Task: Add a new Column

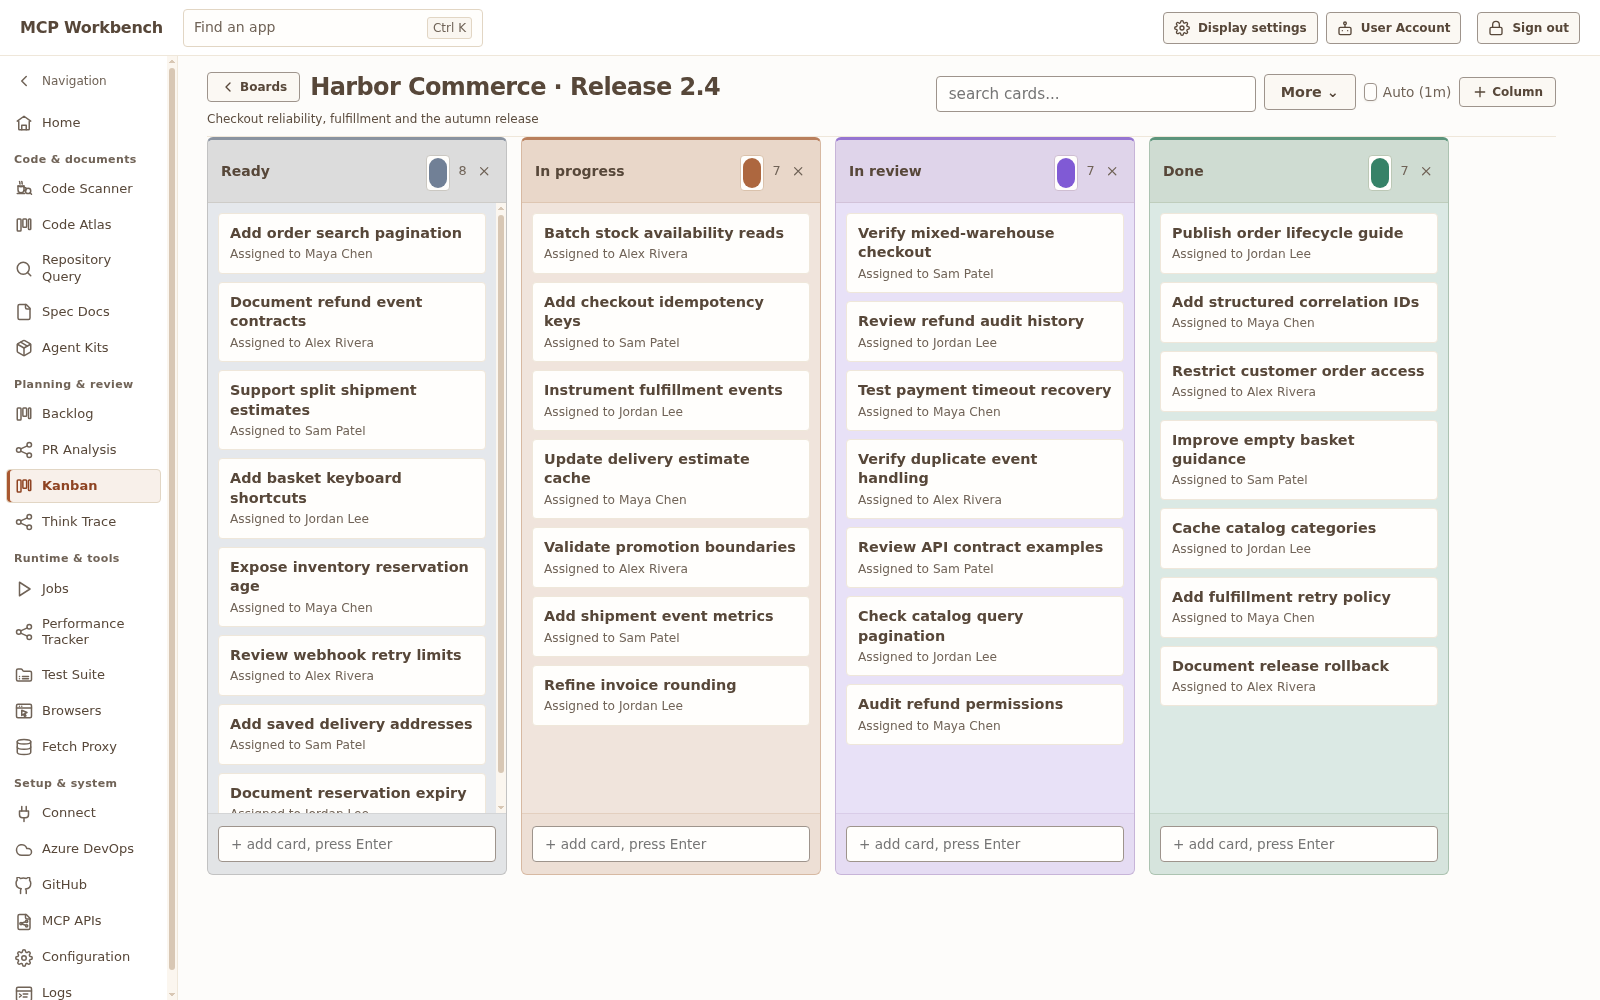Action: point(1507,92)
